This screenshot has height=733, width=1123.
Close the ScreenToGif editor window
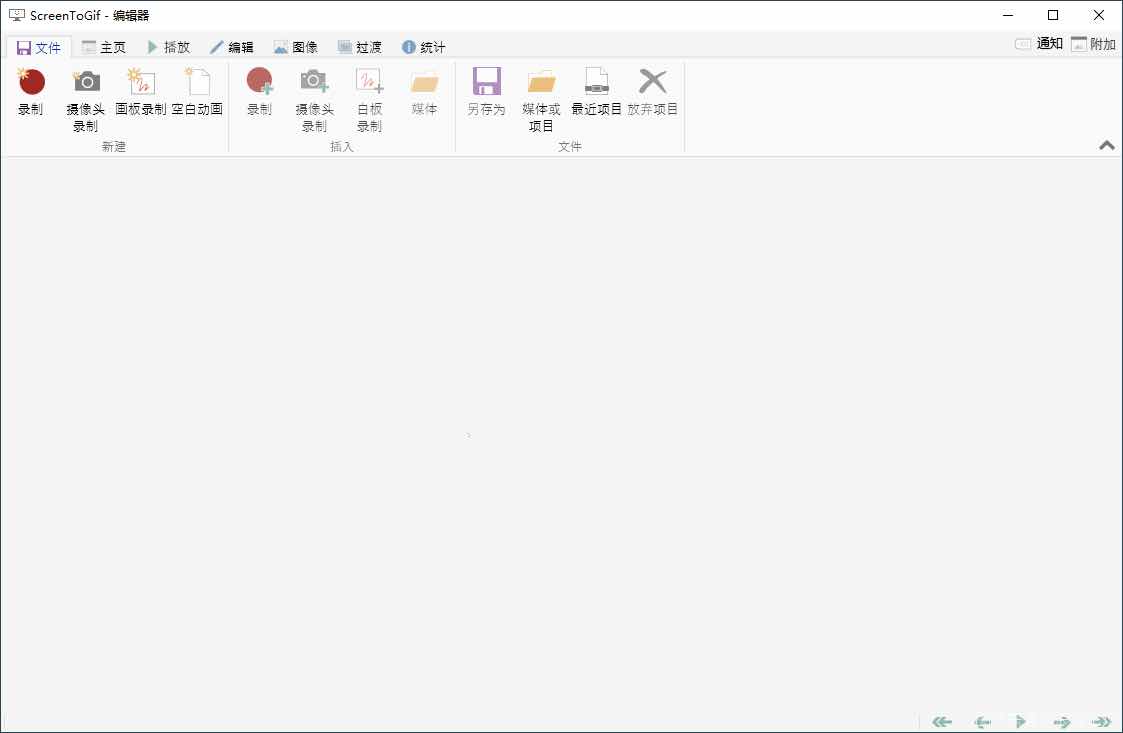(1099, 15)
